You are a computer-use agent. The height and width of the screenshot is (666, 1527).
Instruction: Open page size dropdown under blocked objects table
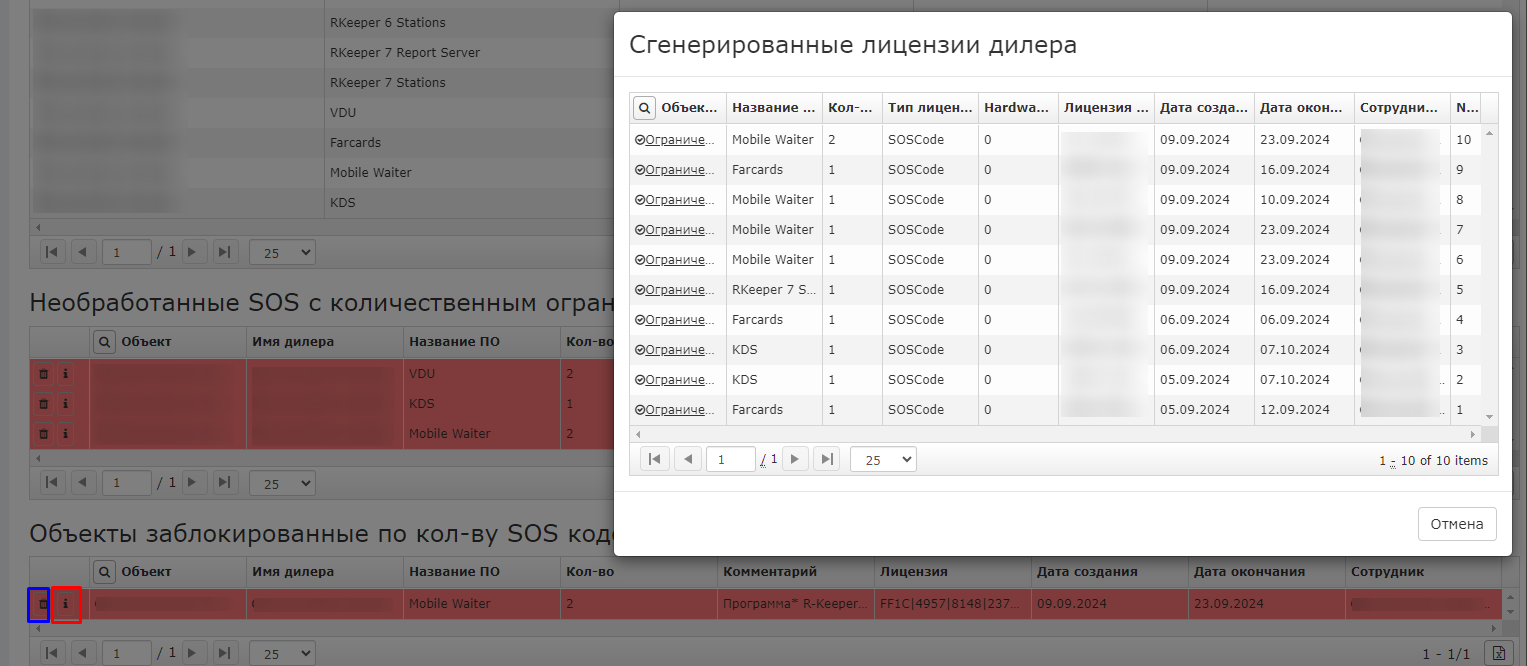click(x=281, y=653)
